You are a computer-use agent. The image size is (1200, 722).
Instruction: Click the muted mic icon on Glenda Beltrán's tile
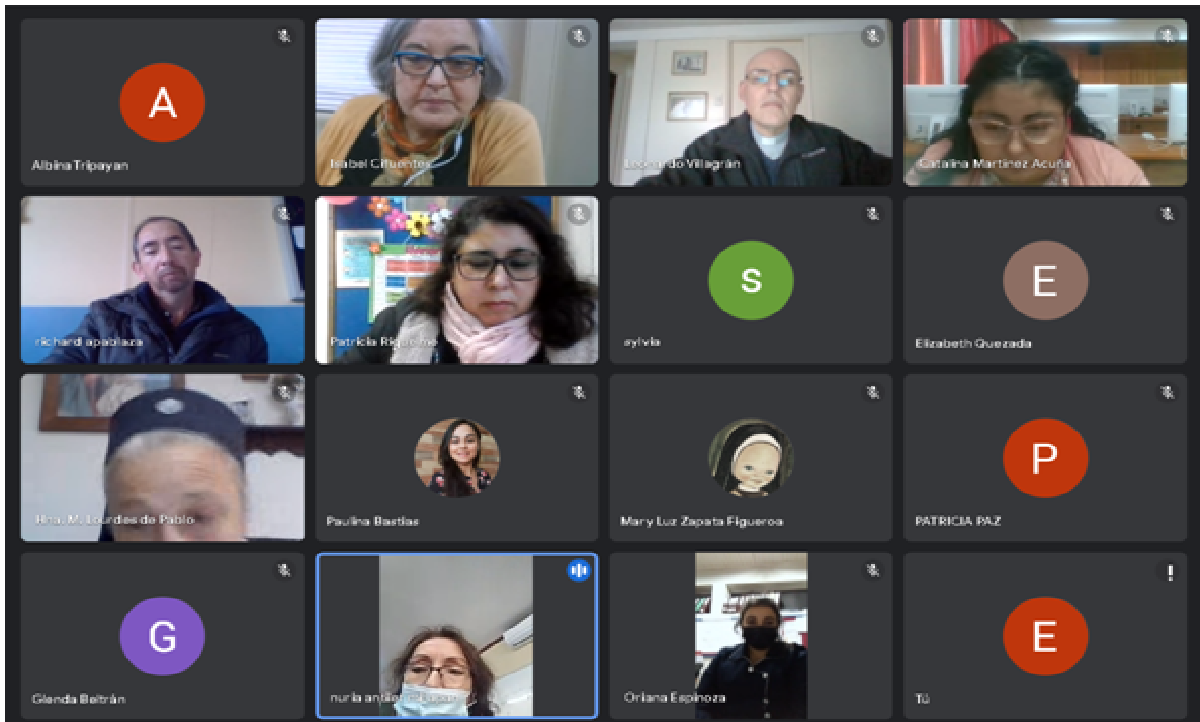tap(284, 571)
